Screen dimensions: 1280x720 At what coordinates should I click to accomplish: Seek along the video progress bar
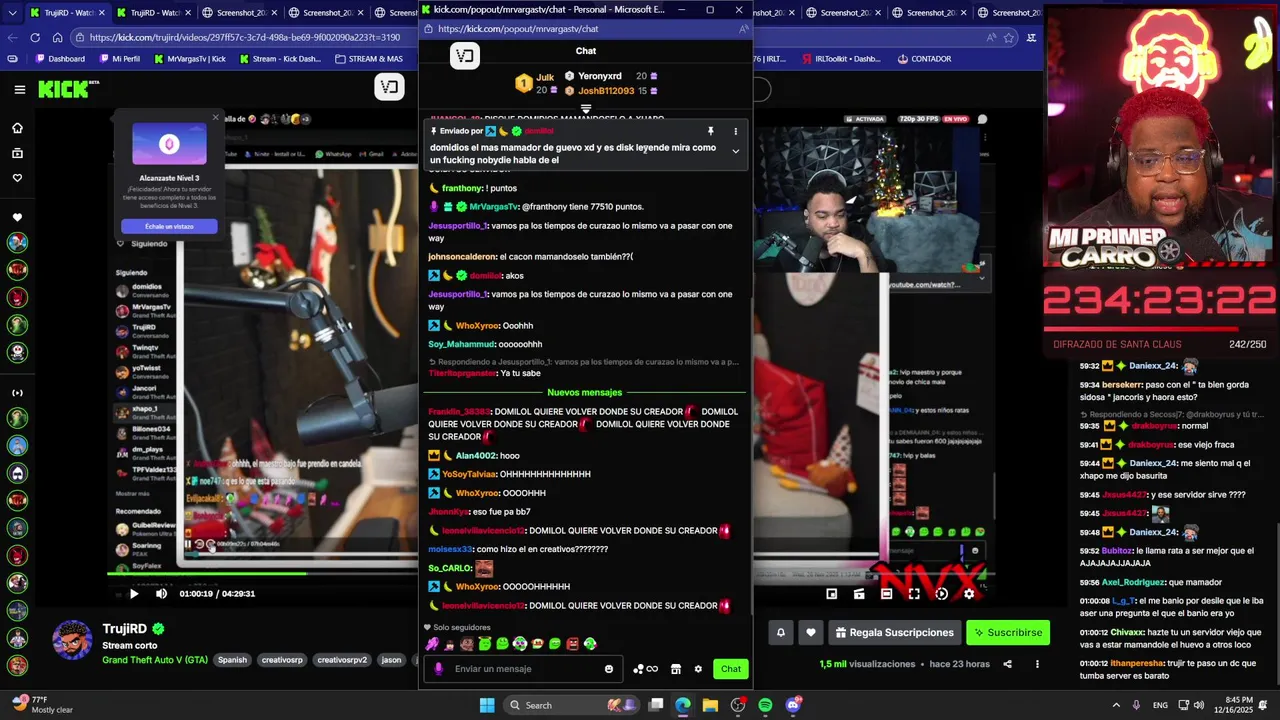pos(263,573)
